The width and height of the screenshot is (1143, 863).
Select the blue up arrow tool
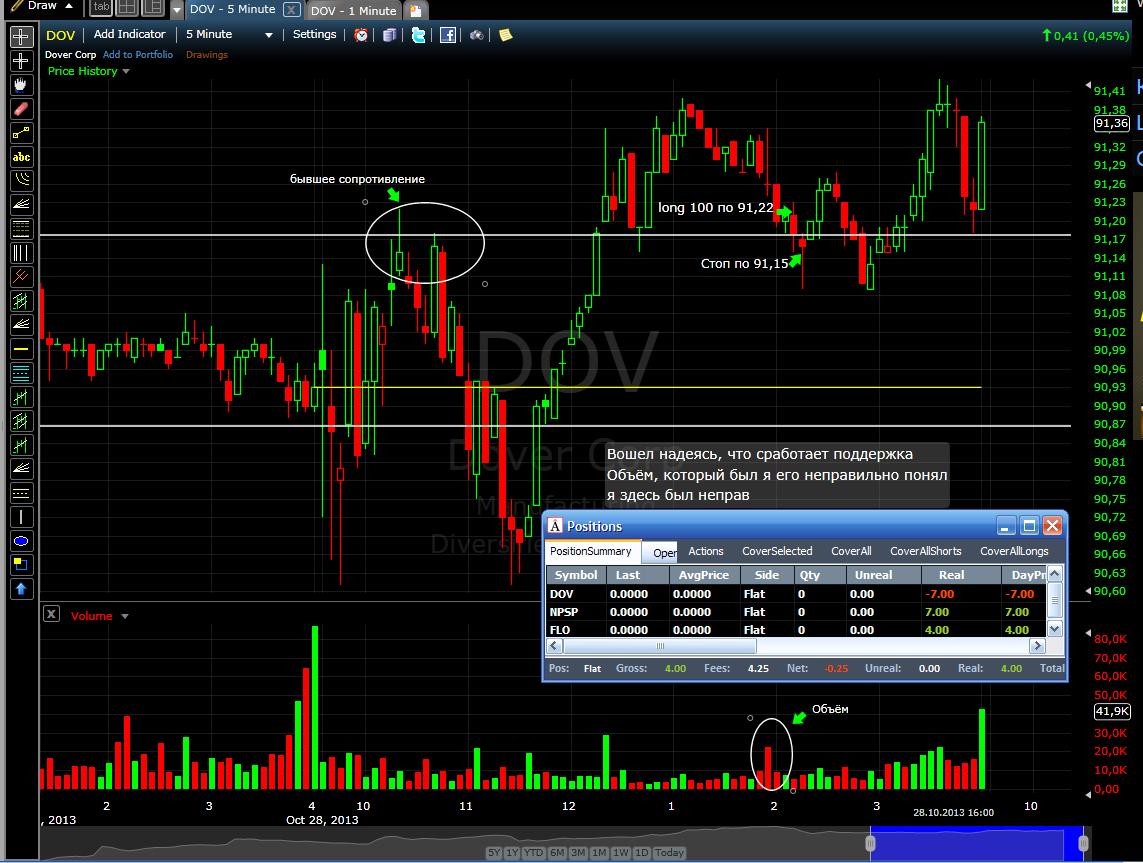click(x=21, y=589)
